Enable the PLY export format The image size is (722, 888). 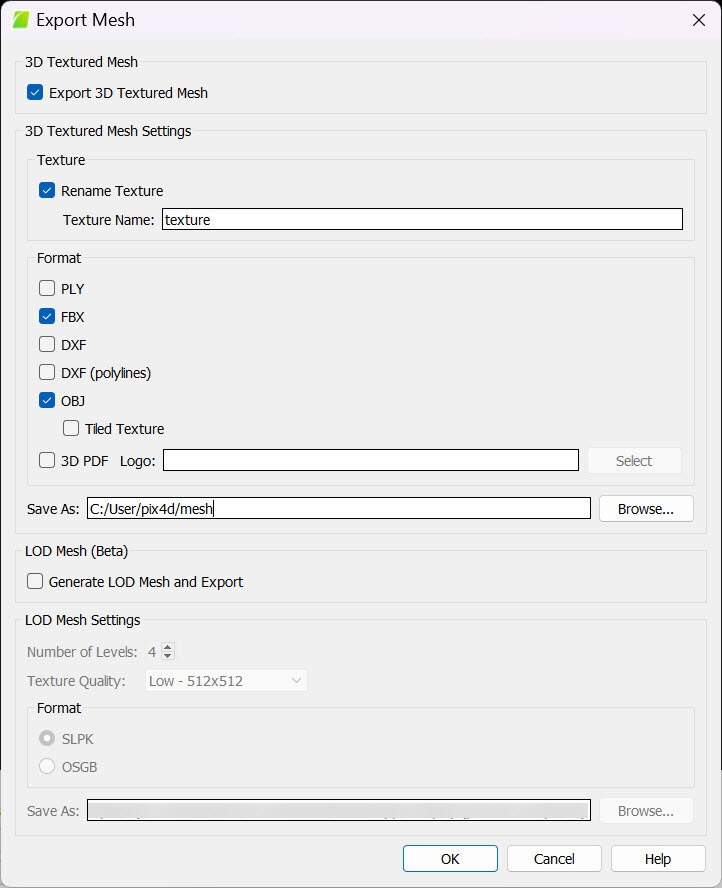[x=46, y=288]
